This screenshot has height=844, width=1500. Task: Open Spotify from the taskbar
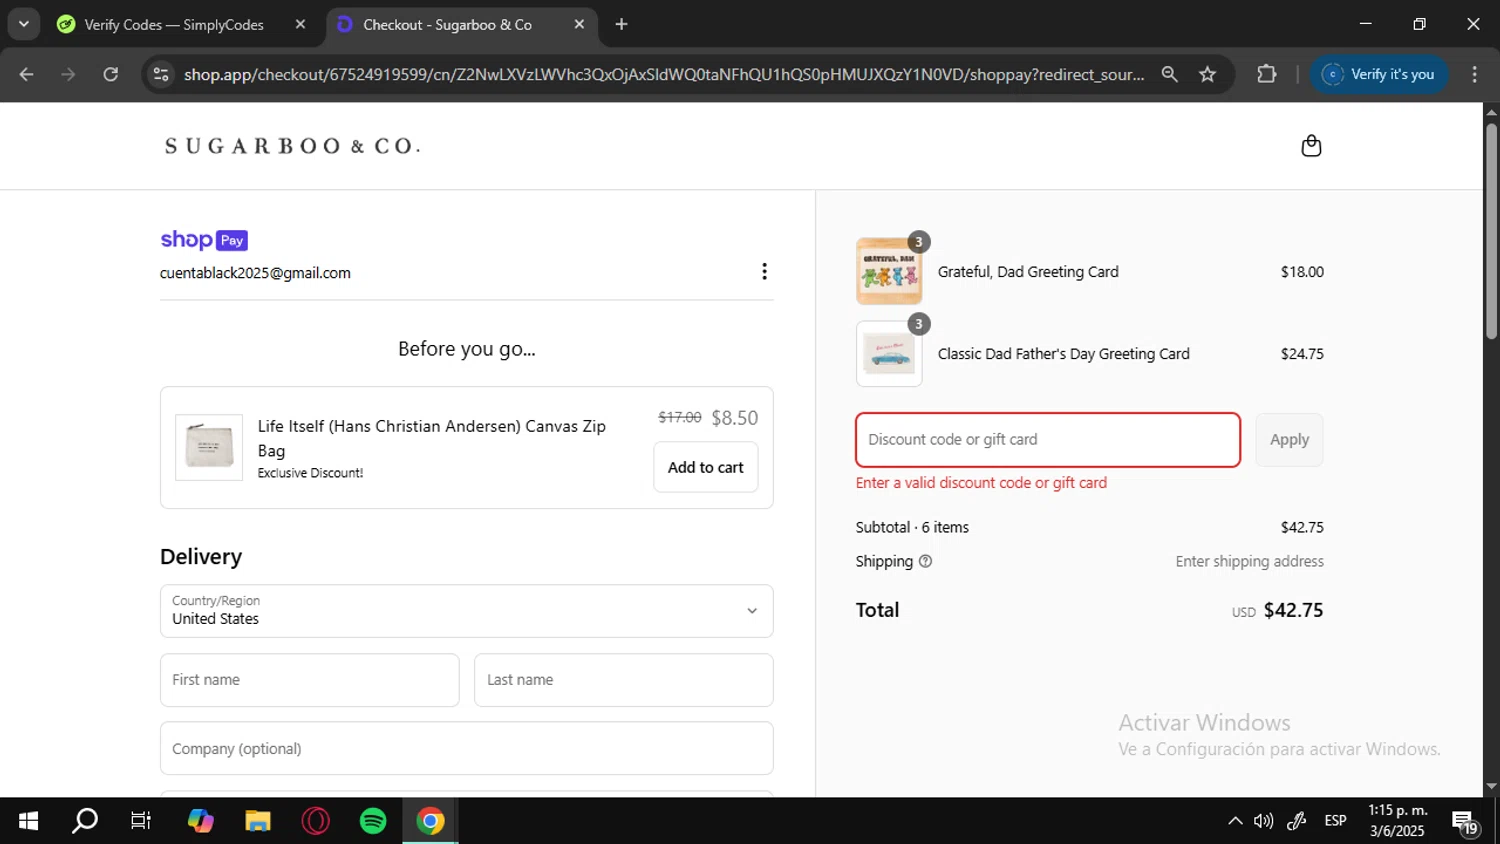[373, 821]
